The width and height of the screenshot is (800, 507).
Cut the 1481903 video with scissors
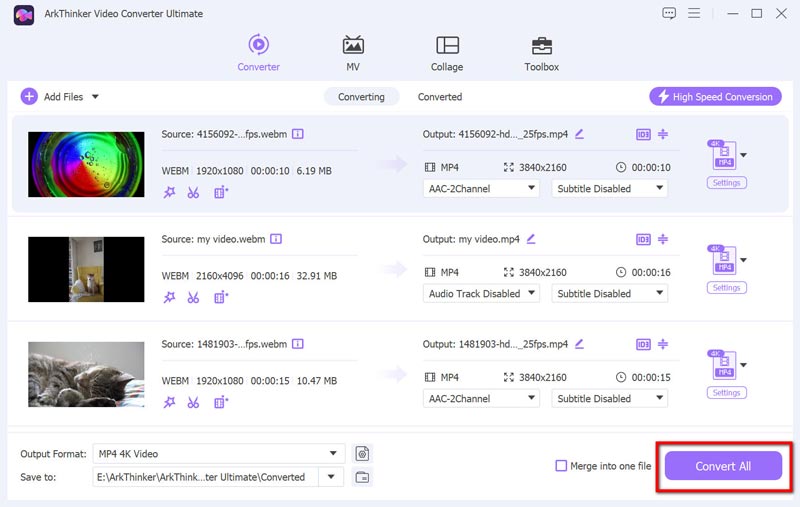[x=193, y=402]
